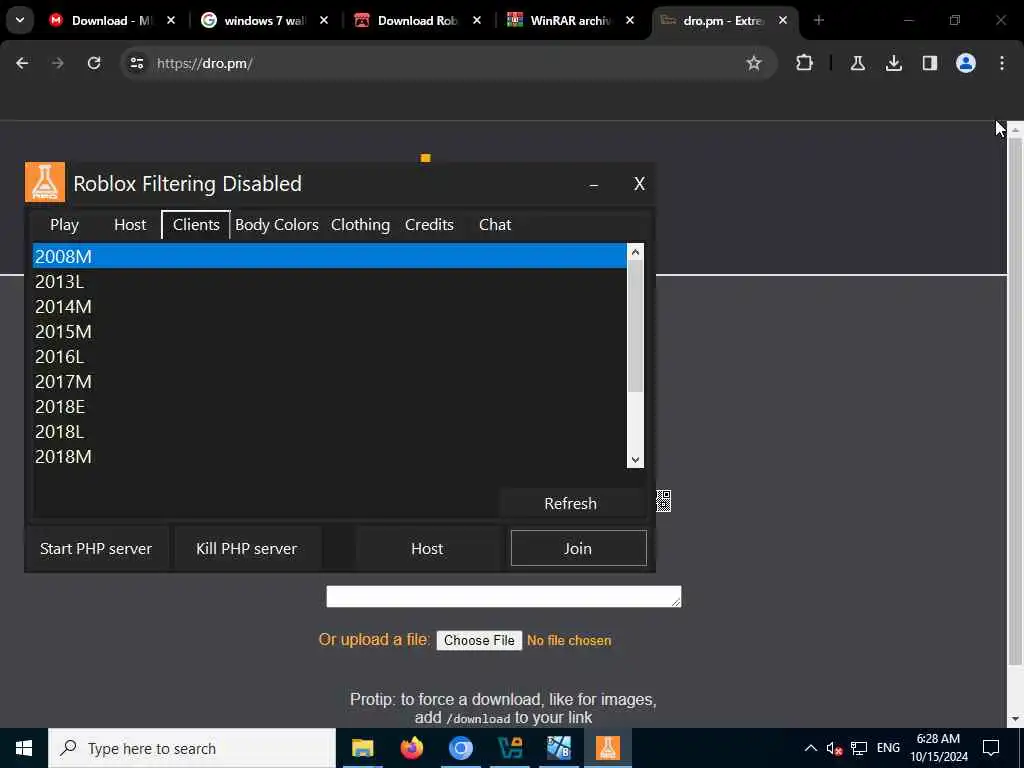Switch to the Clothing tab
1024x768 pixels.
point(360,225)
